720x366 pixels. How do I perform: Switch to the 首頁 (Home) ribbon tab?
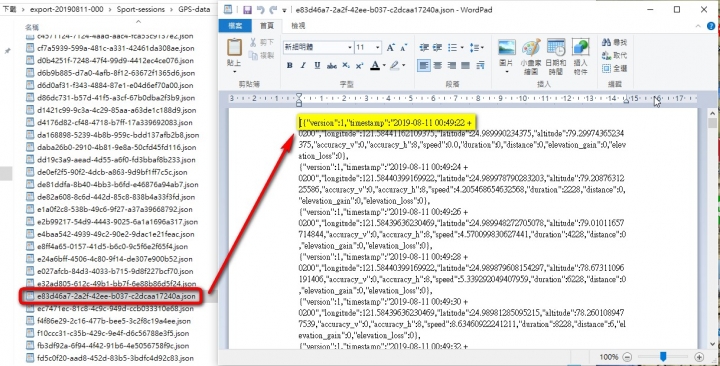coord(267,26)
